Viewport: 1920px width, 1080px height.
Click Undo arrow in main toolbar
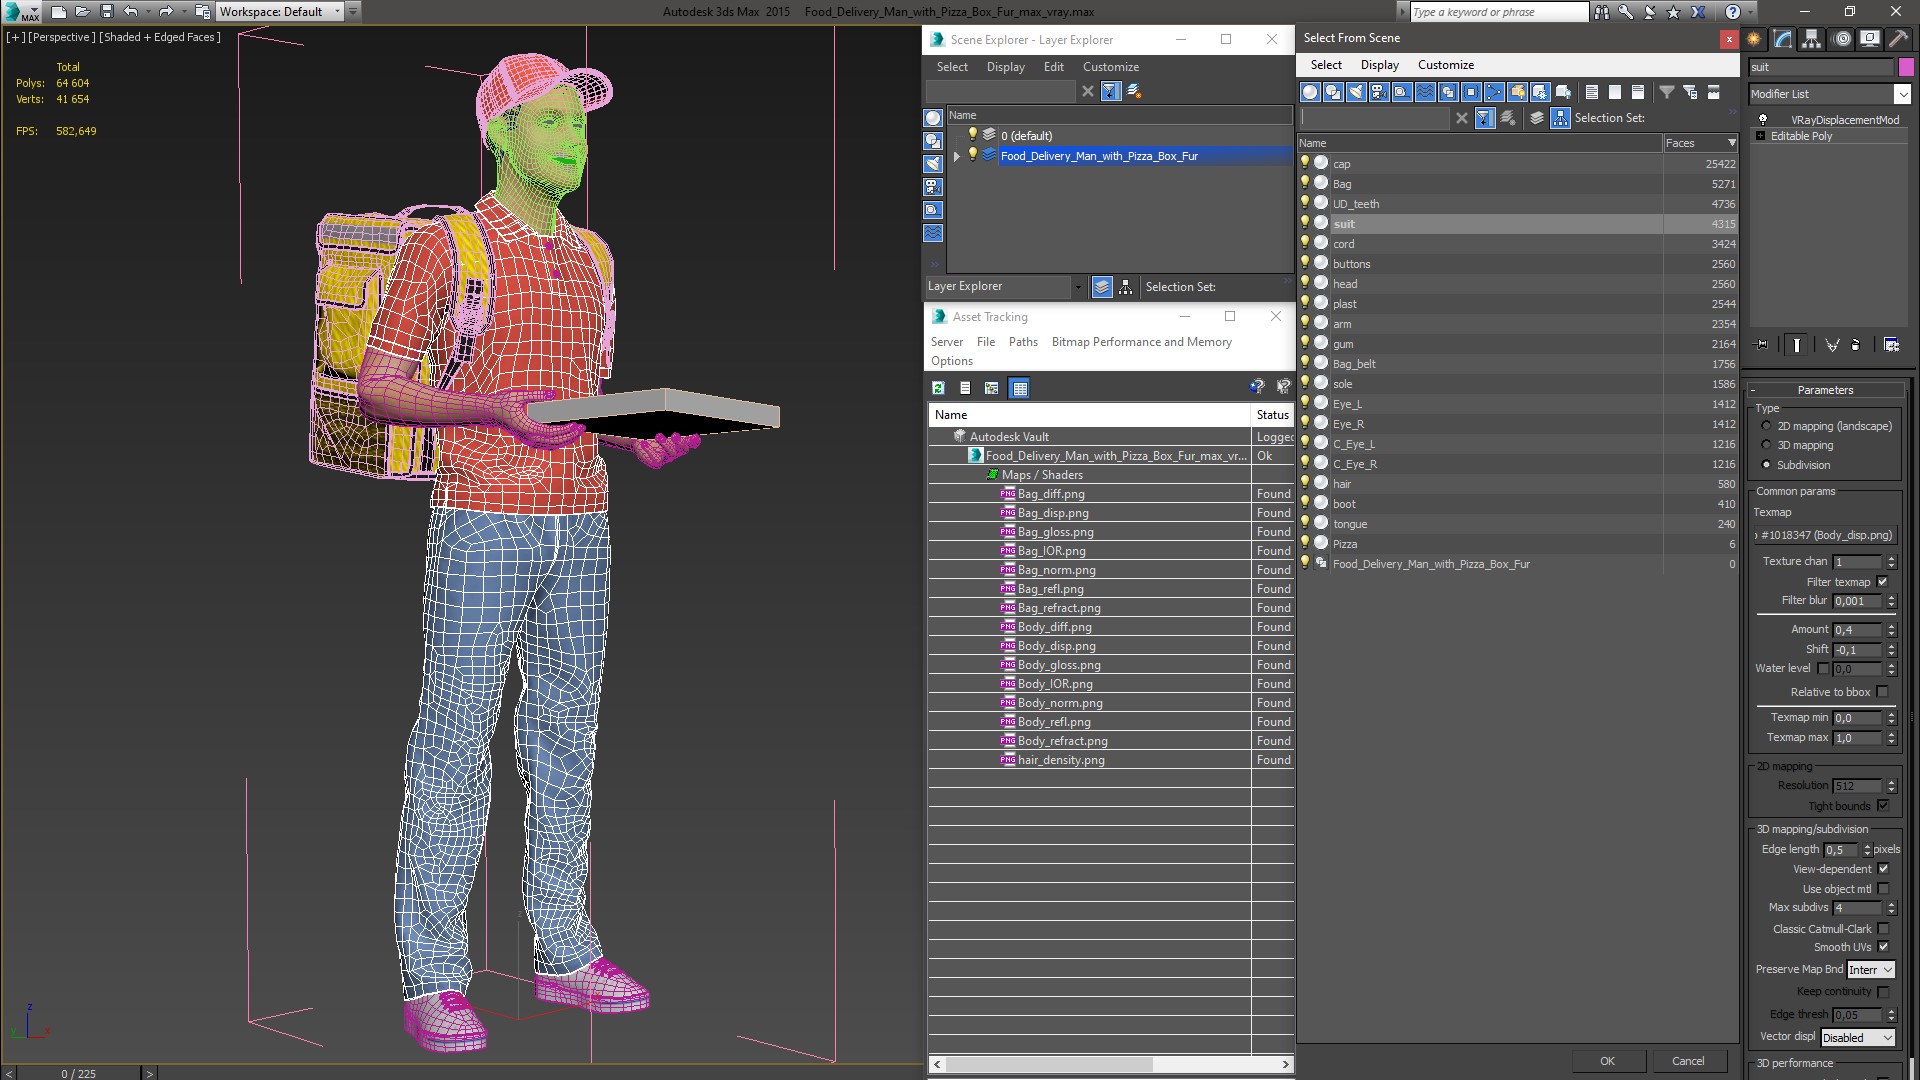[x=130, y=12]
